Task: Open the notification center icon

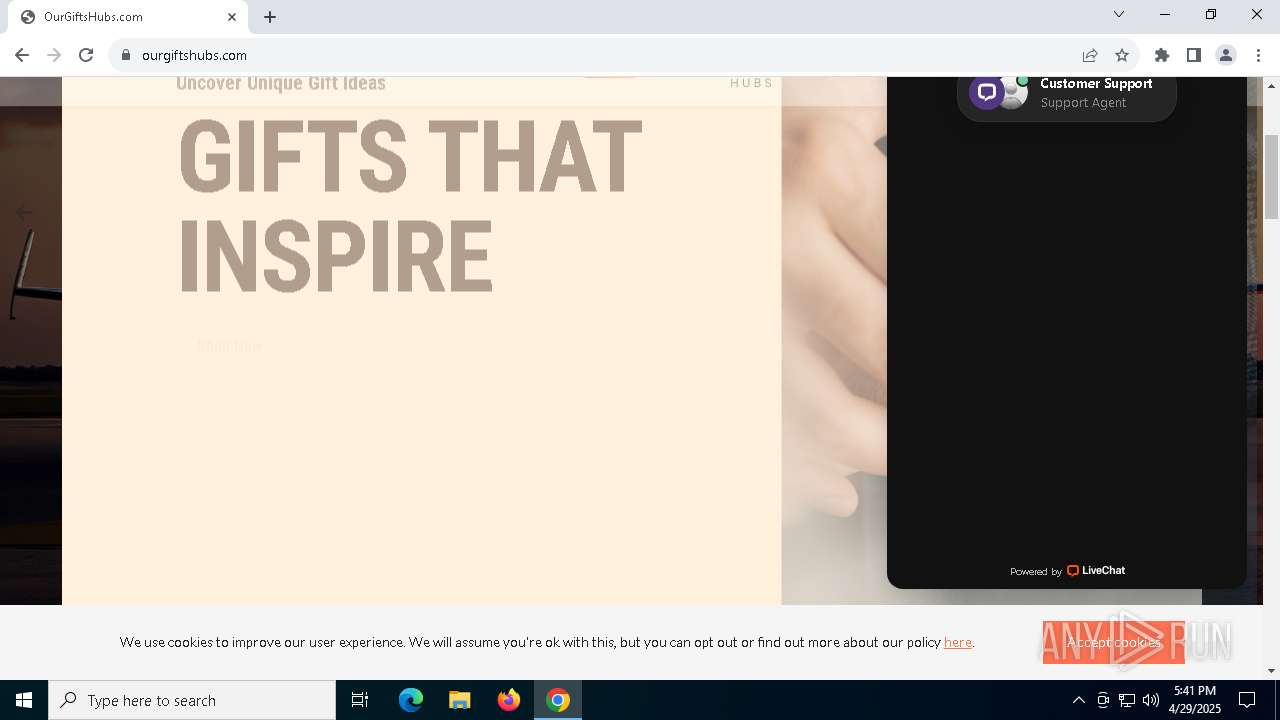Action: click(x=1247, y=700)
